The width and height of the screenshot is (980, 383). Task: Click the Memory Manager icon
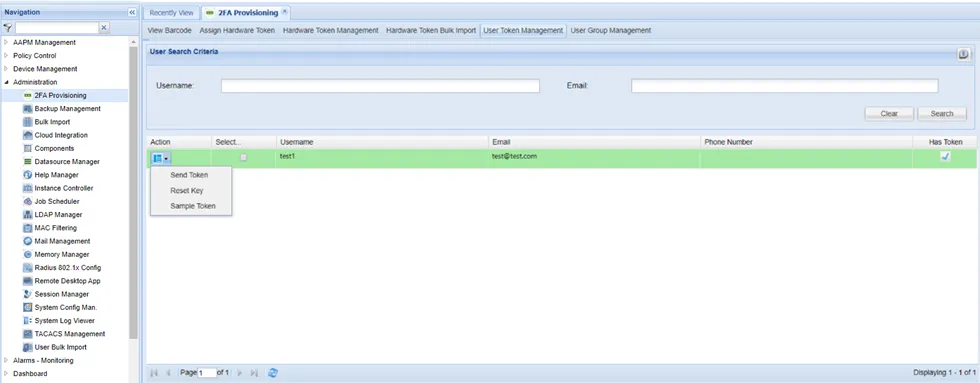click(28, 254)
